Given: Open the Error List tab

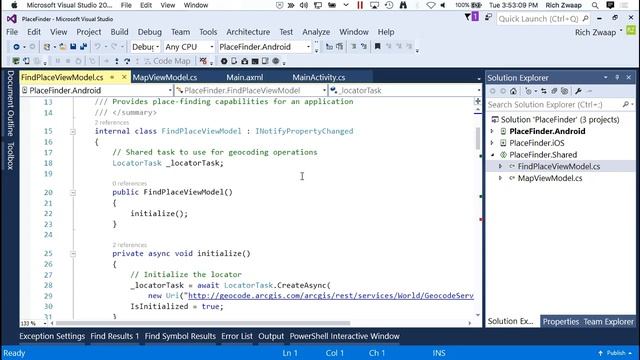Looking at the screenshot, I should [x=237, y=336].
